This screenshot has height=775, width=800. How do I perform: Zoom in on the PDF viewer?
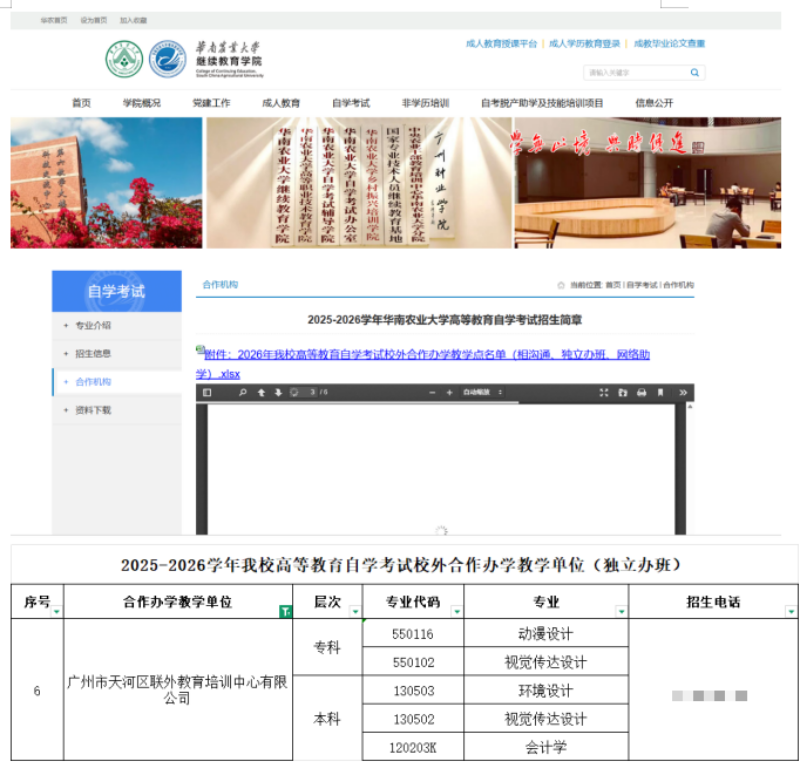tap(449, 392)
